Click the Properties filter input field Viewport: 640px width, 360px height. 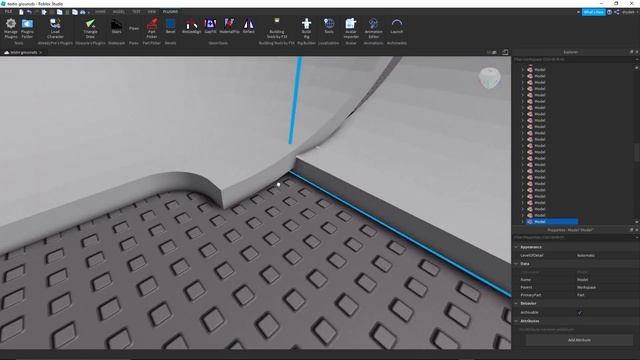(x=573, y=237)
